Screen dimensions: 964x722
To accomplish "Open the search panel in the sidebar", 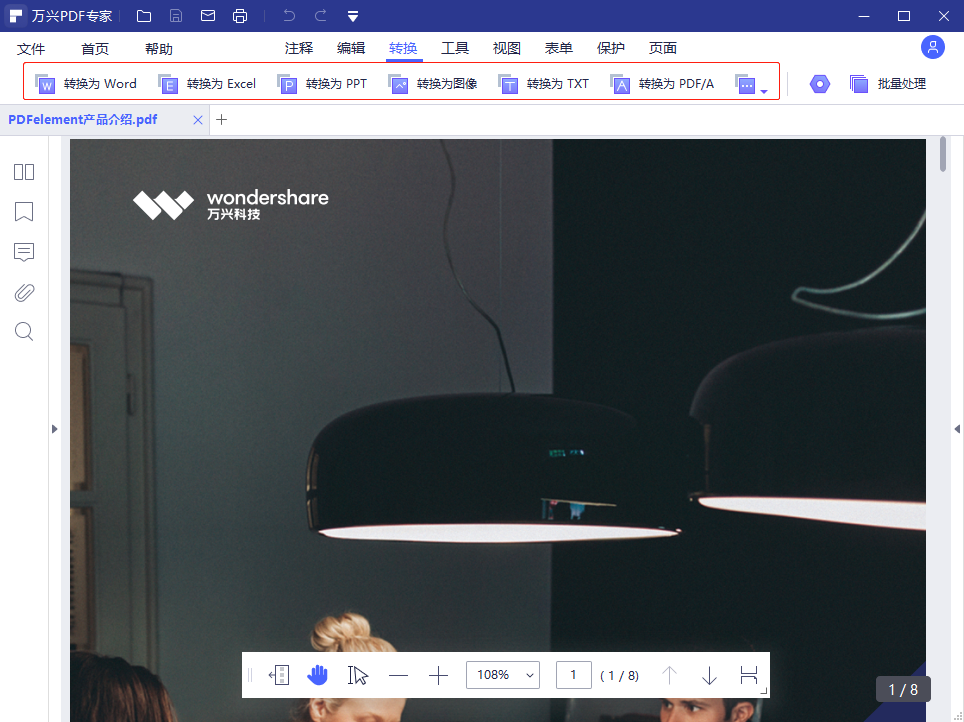I will 23,331.
